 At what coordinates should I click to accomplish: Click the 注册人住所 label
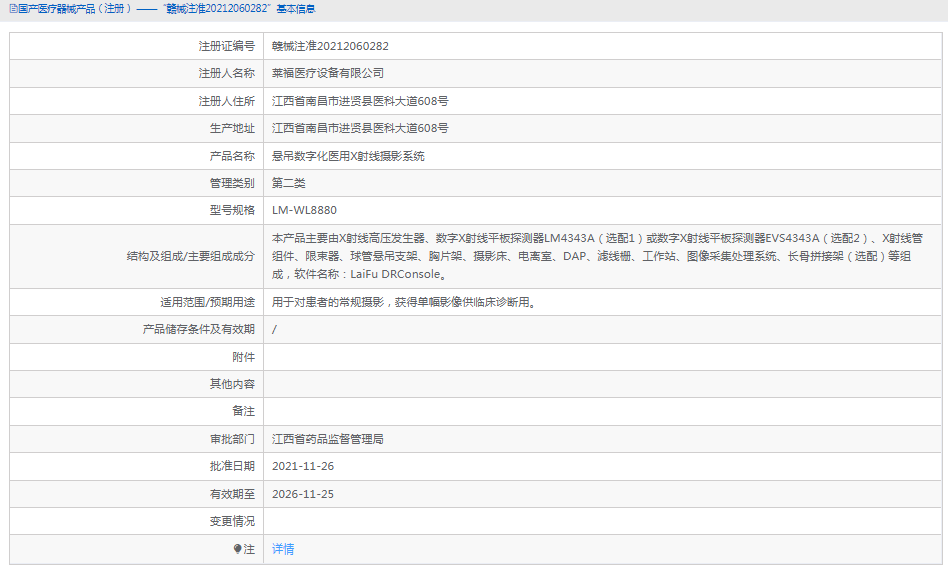click(x=227, y=101)
